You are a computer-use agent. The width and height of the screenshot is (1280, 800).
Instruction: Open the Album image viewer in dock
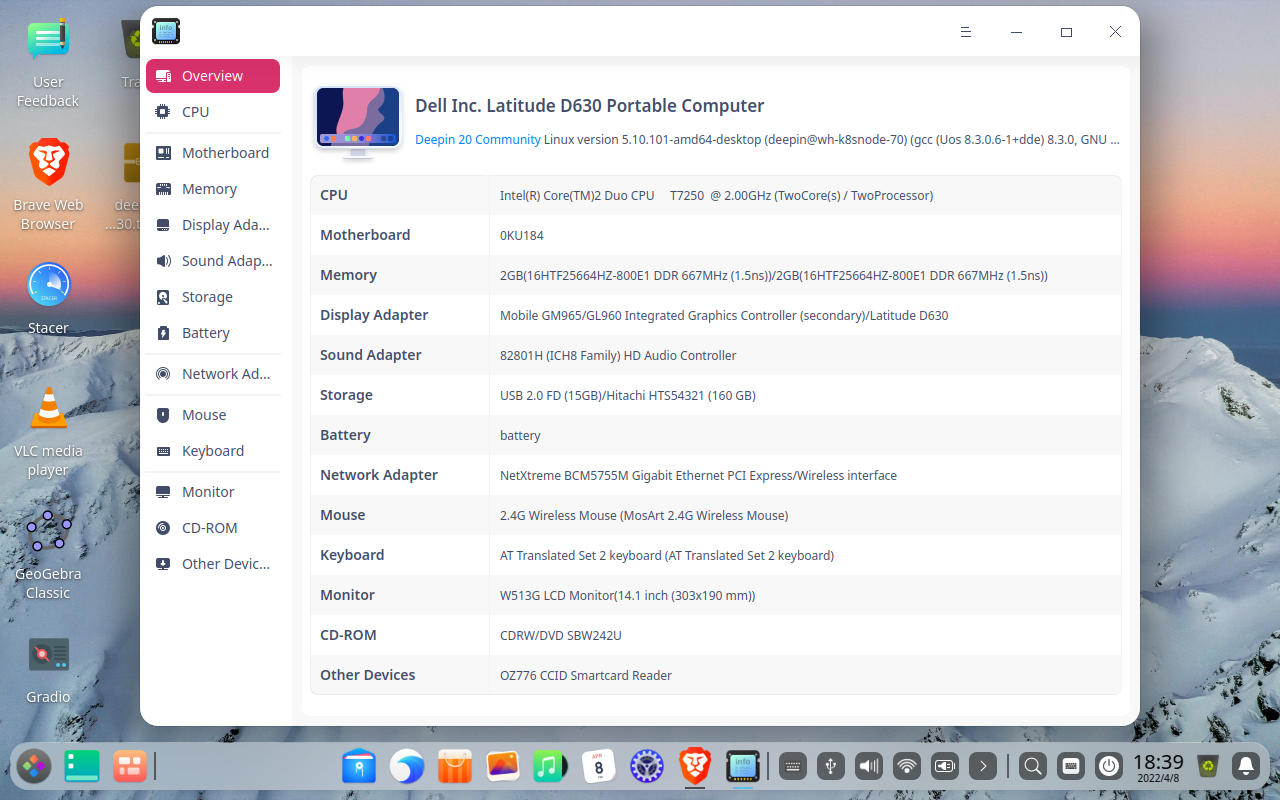point(503,767)
